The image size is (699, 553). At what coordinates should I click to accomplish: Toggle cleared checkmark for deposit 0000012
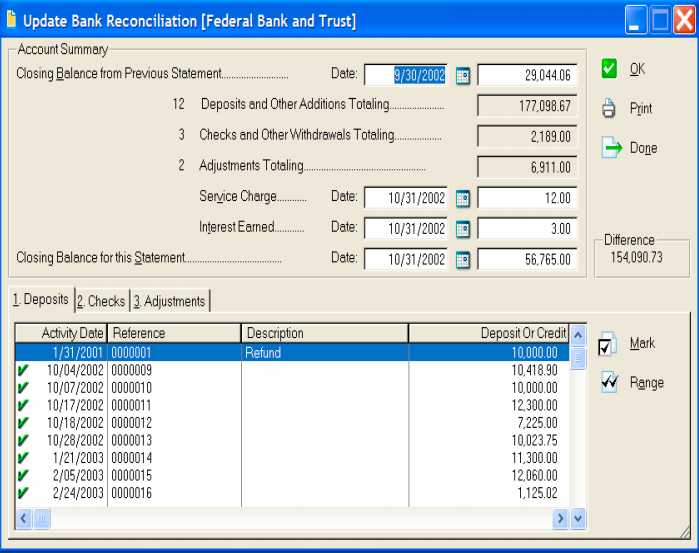(23, 422)
